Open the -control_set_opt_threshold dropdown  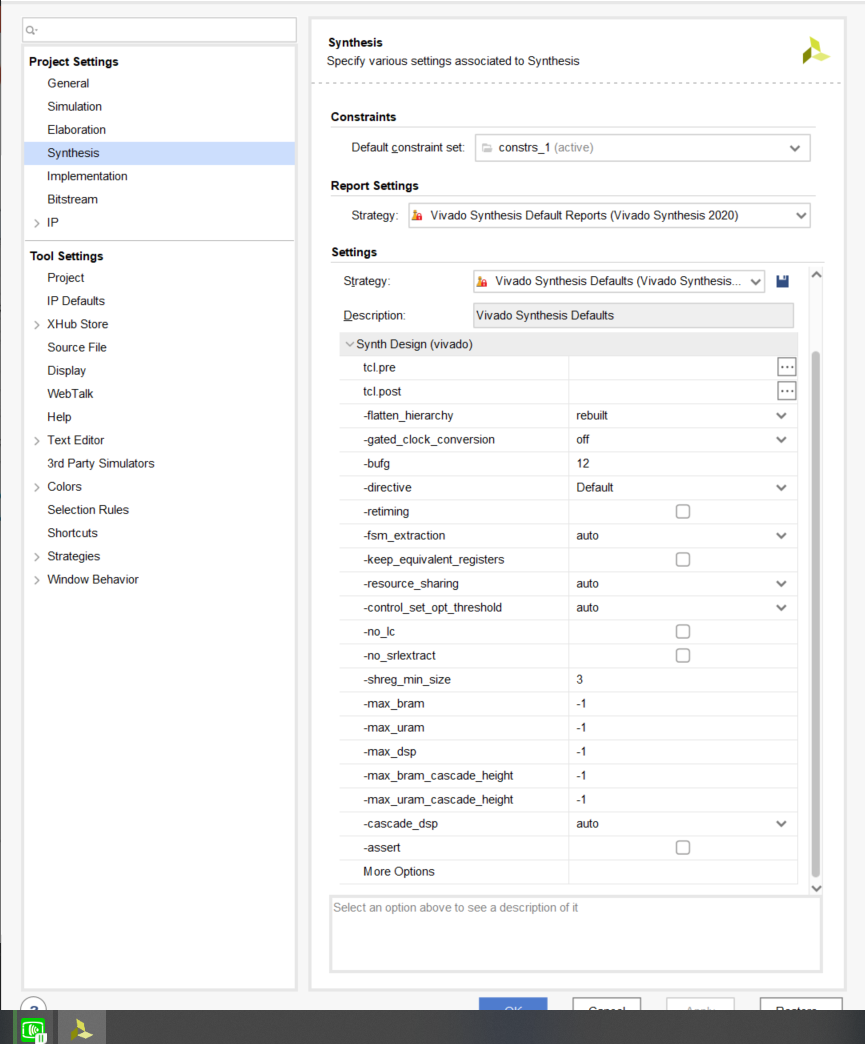coord(781,607)
